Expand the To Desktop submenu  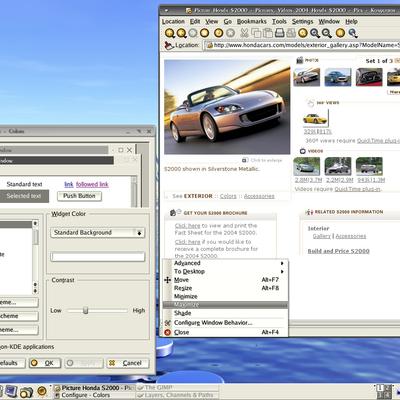pyautogui.click(x=225, y=271)
